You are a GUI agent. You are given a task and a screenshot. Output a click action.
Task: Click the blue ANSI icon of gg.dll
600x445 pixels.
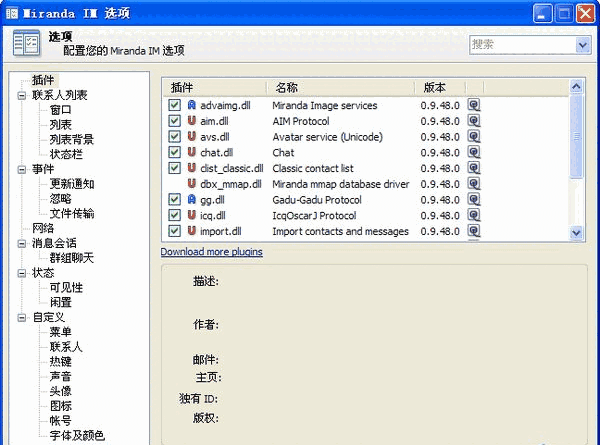point(192,199)
